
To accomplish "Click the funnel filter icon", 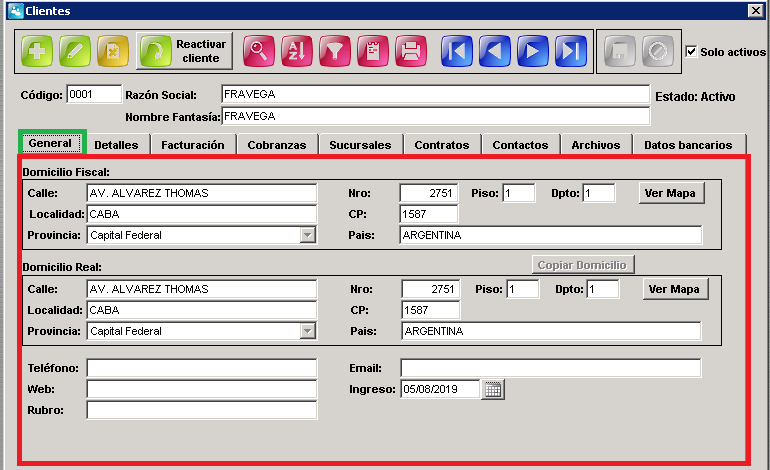I will tap(334, 51).
